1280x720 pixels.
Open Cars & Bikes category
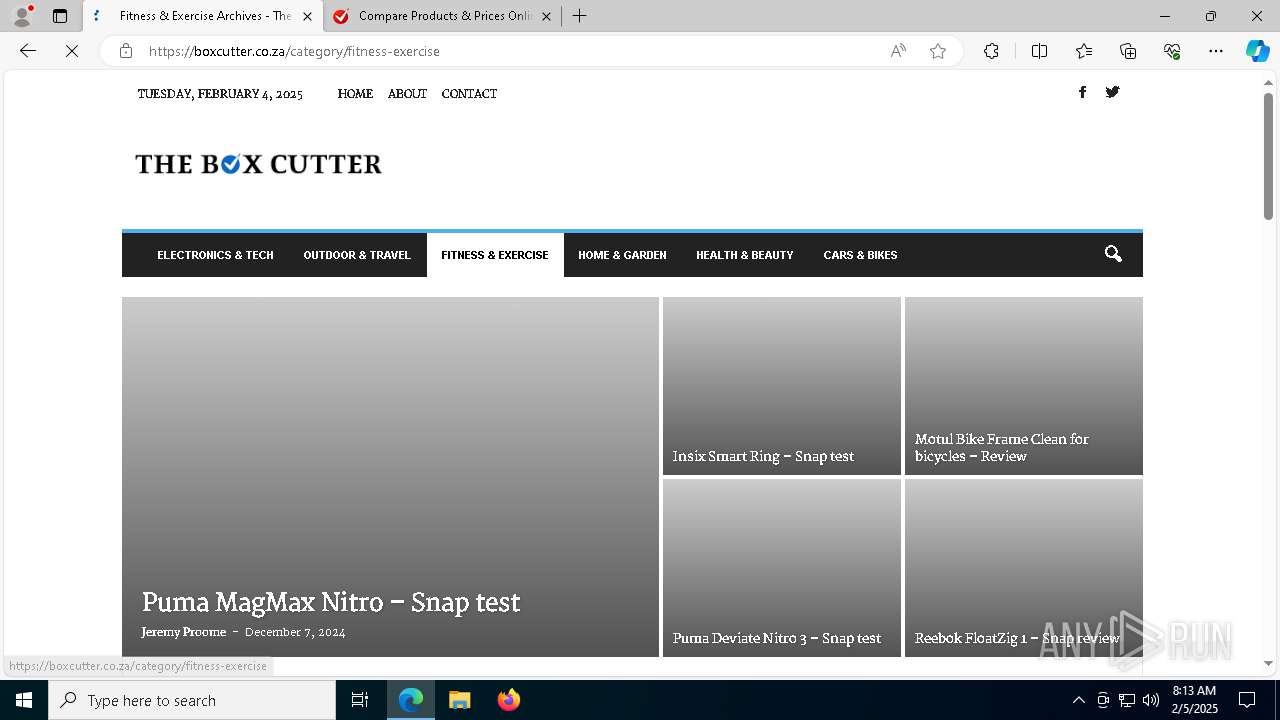tap(860, 255)
